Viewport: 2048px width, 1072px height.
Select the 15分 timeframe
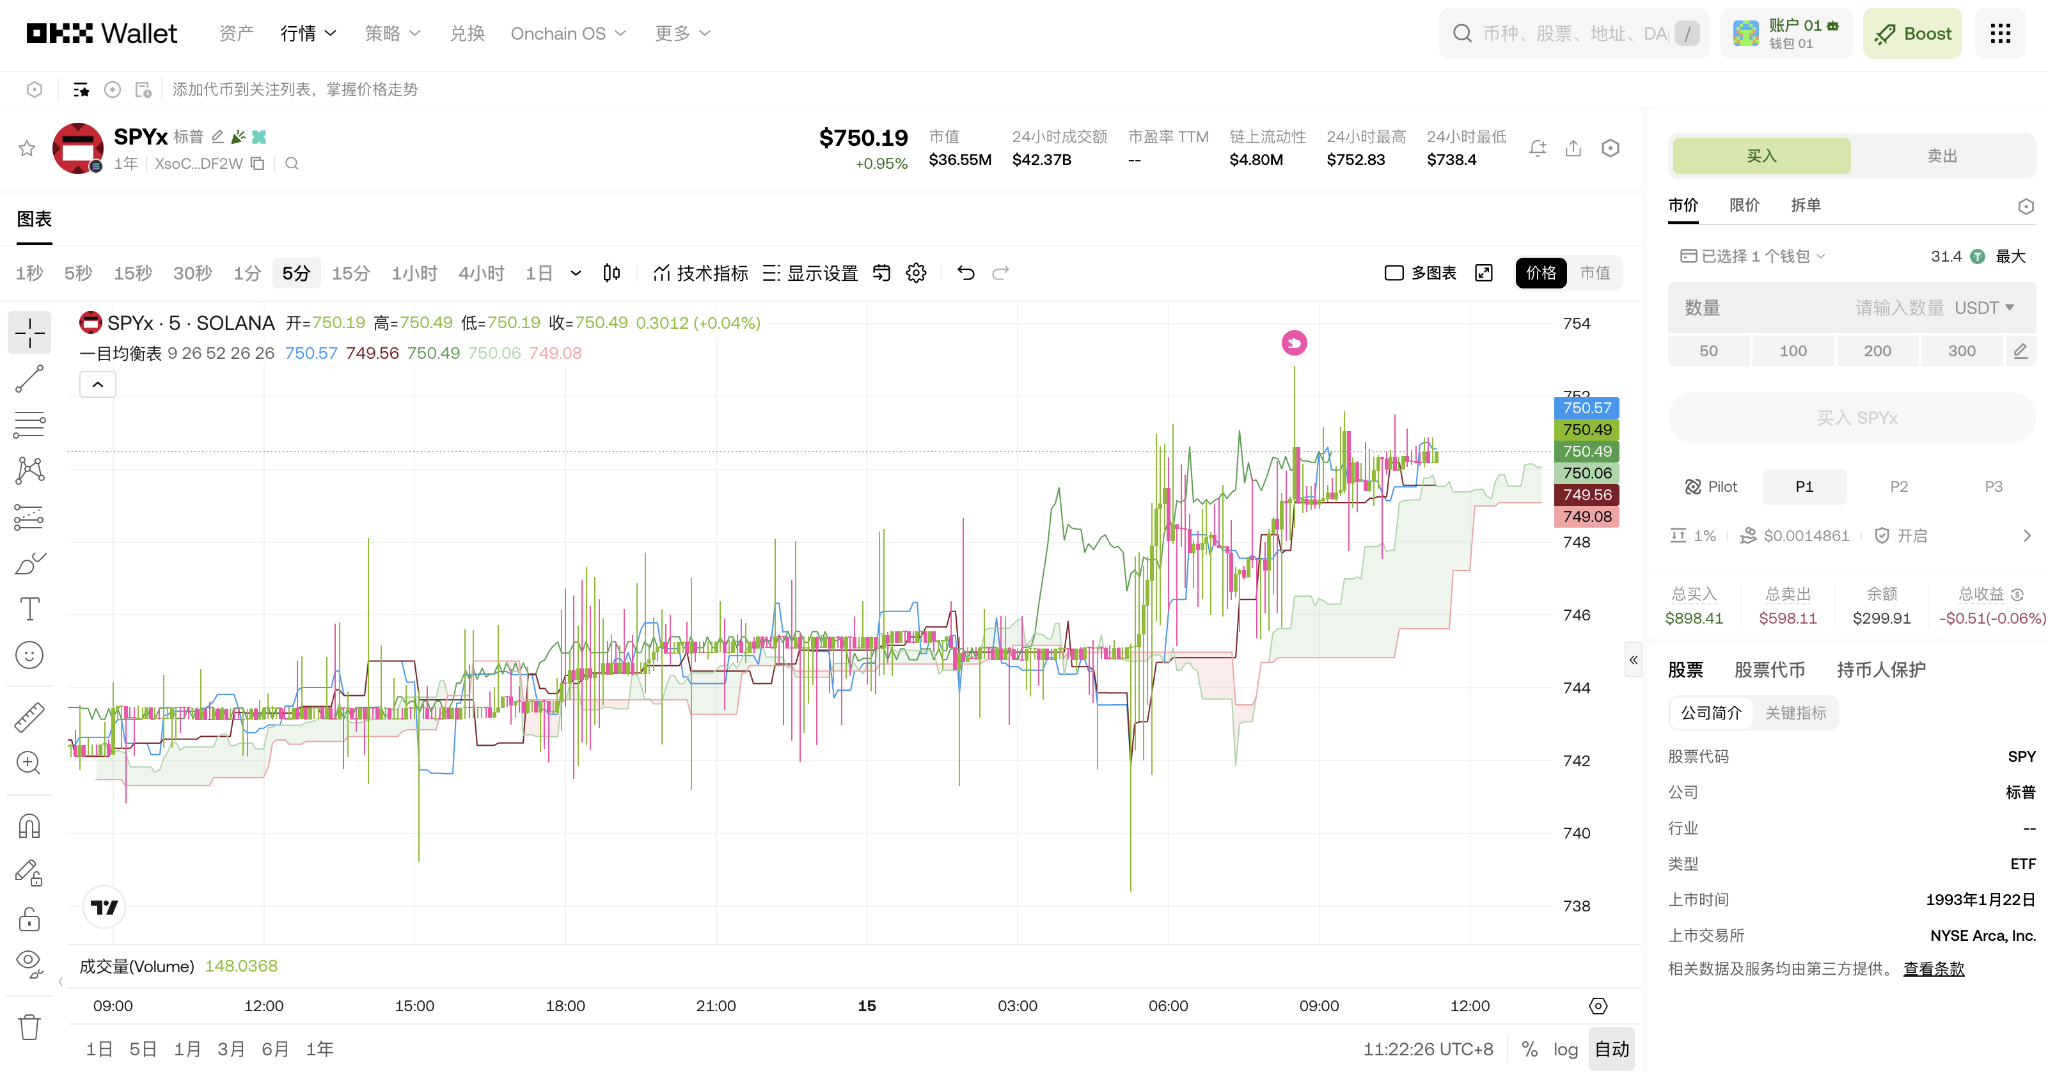(351, 273)
